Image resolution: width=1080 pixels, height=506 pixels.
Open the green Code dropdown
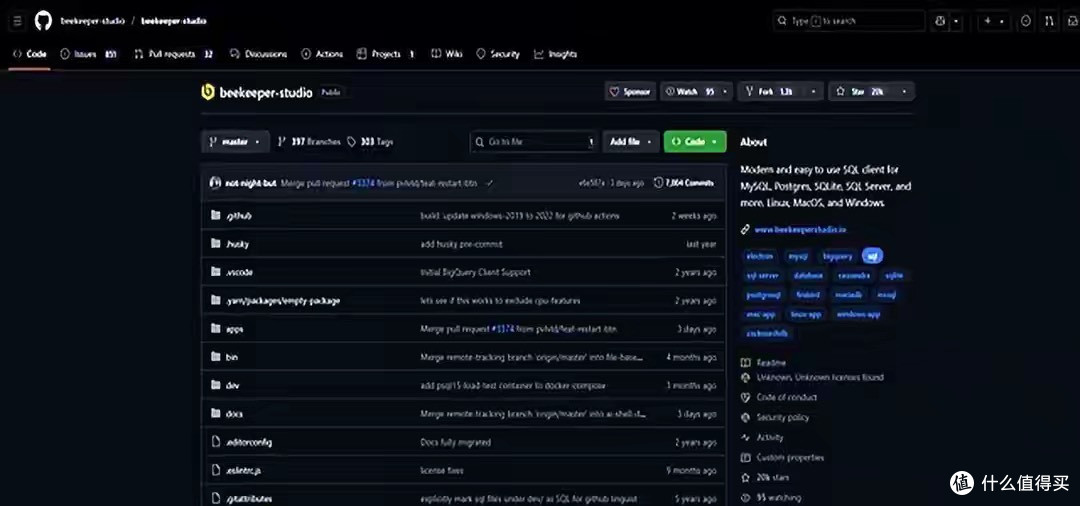coord(695,142)
